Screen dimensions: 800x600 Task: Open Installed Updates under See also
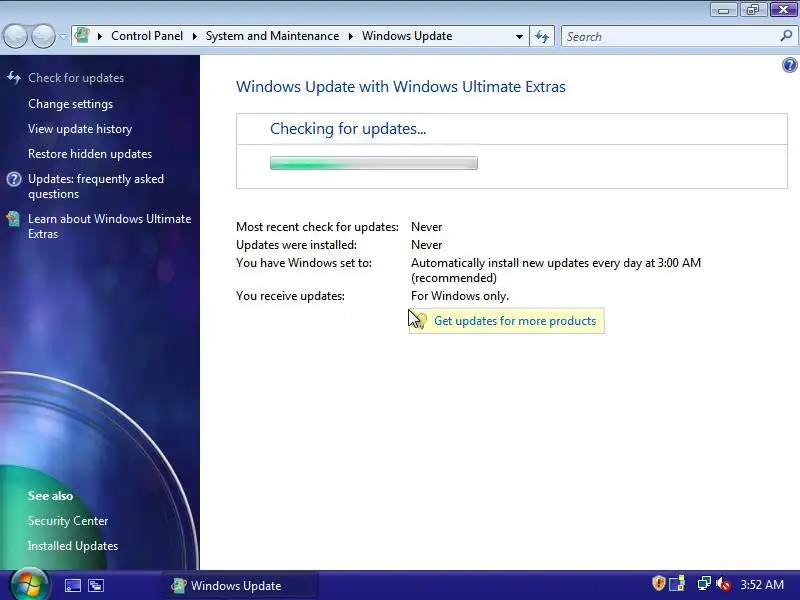coord(73,546)
